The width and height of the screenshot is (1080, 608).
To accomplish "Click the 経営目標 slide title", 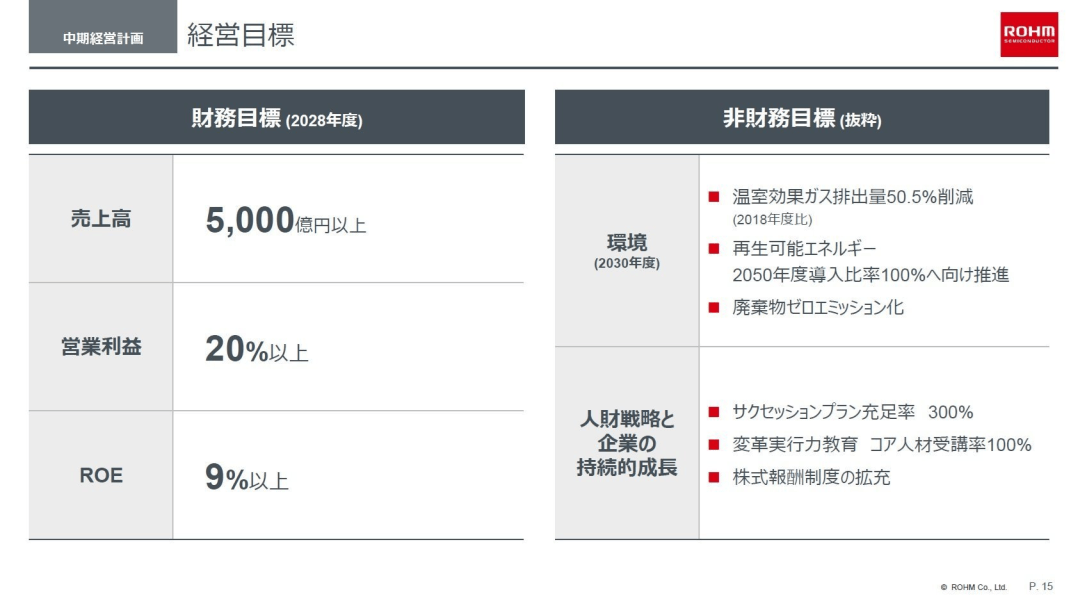I will coord(241,36).
